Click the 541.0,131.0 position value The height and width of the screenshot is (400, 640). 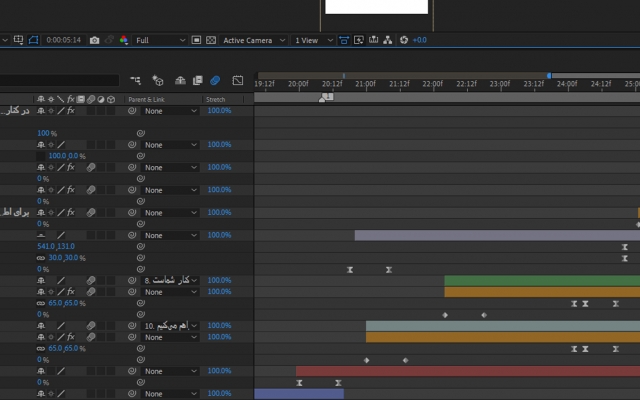pyautogui.click(x=56, y=246)
